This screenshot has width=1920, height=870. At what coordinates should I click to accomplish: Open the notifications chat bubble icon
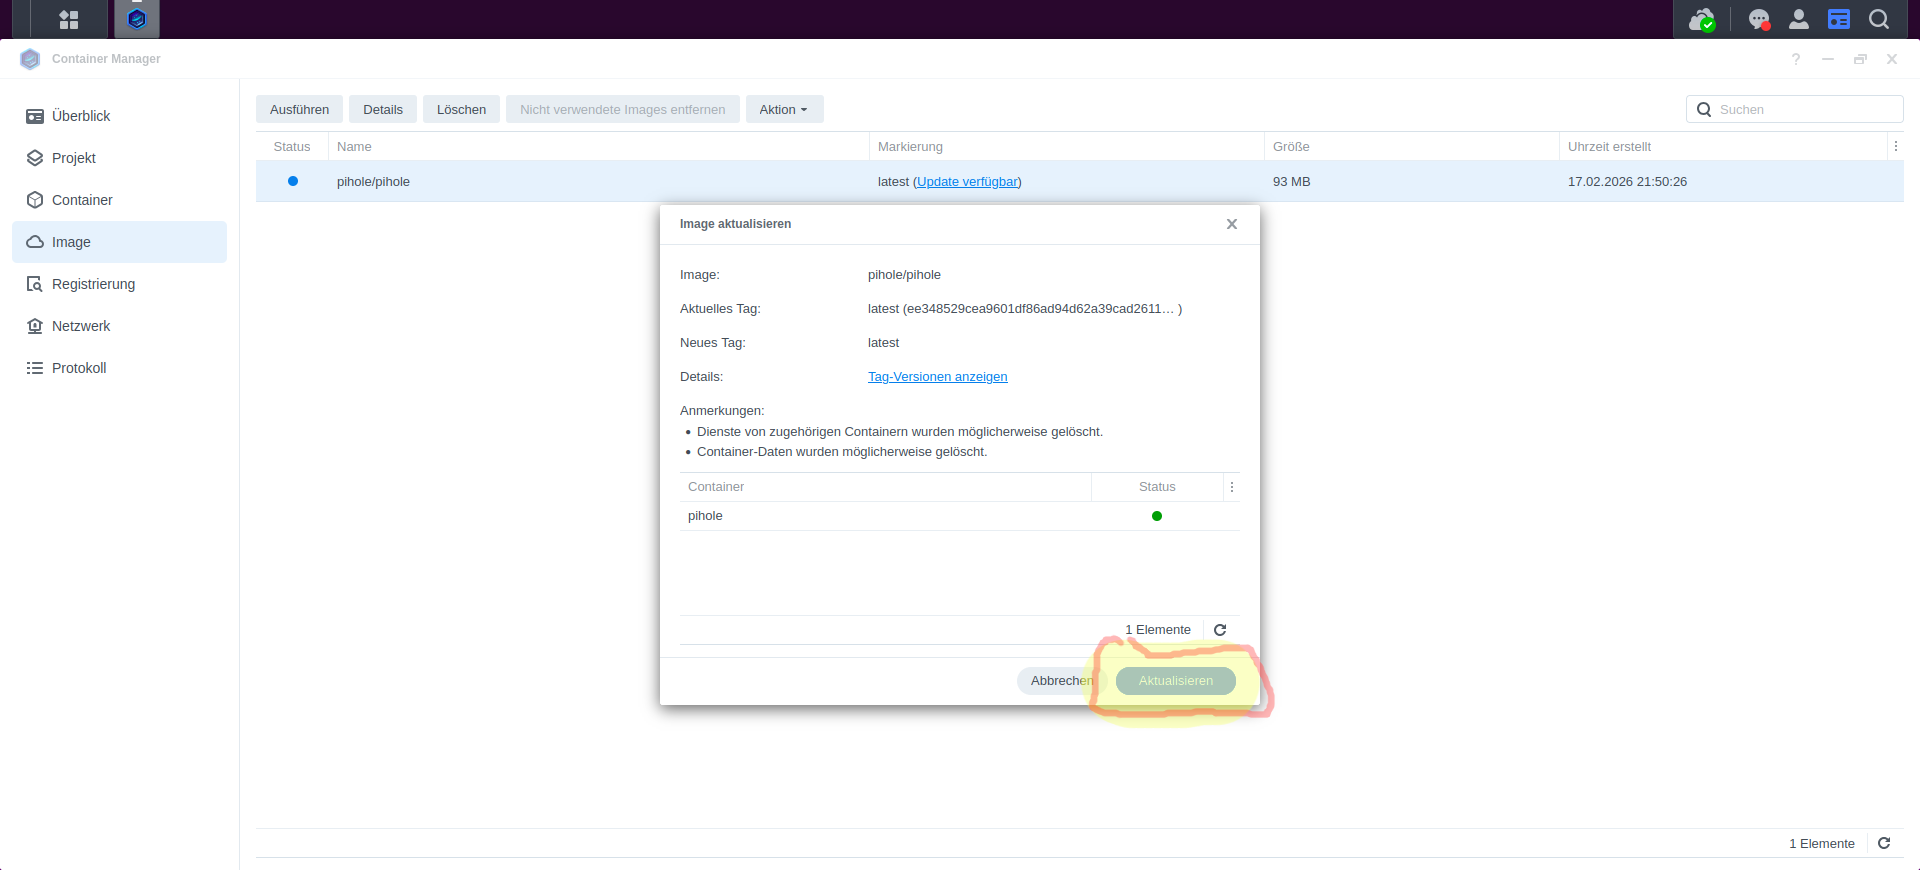pyautogui.click(x=1759, y=19)
